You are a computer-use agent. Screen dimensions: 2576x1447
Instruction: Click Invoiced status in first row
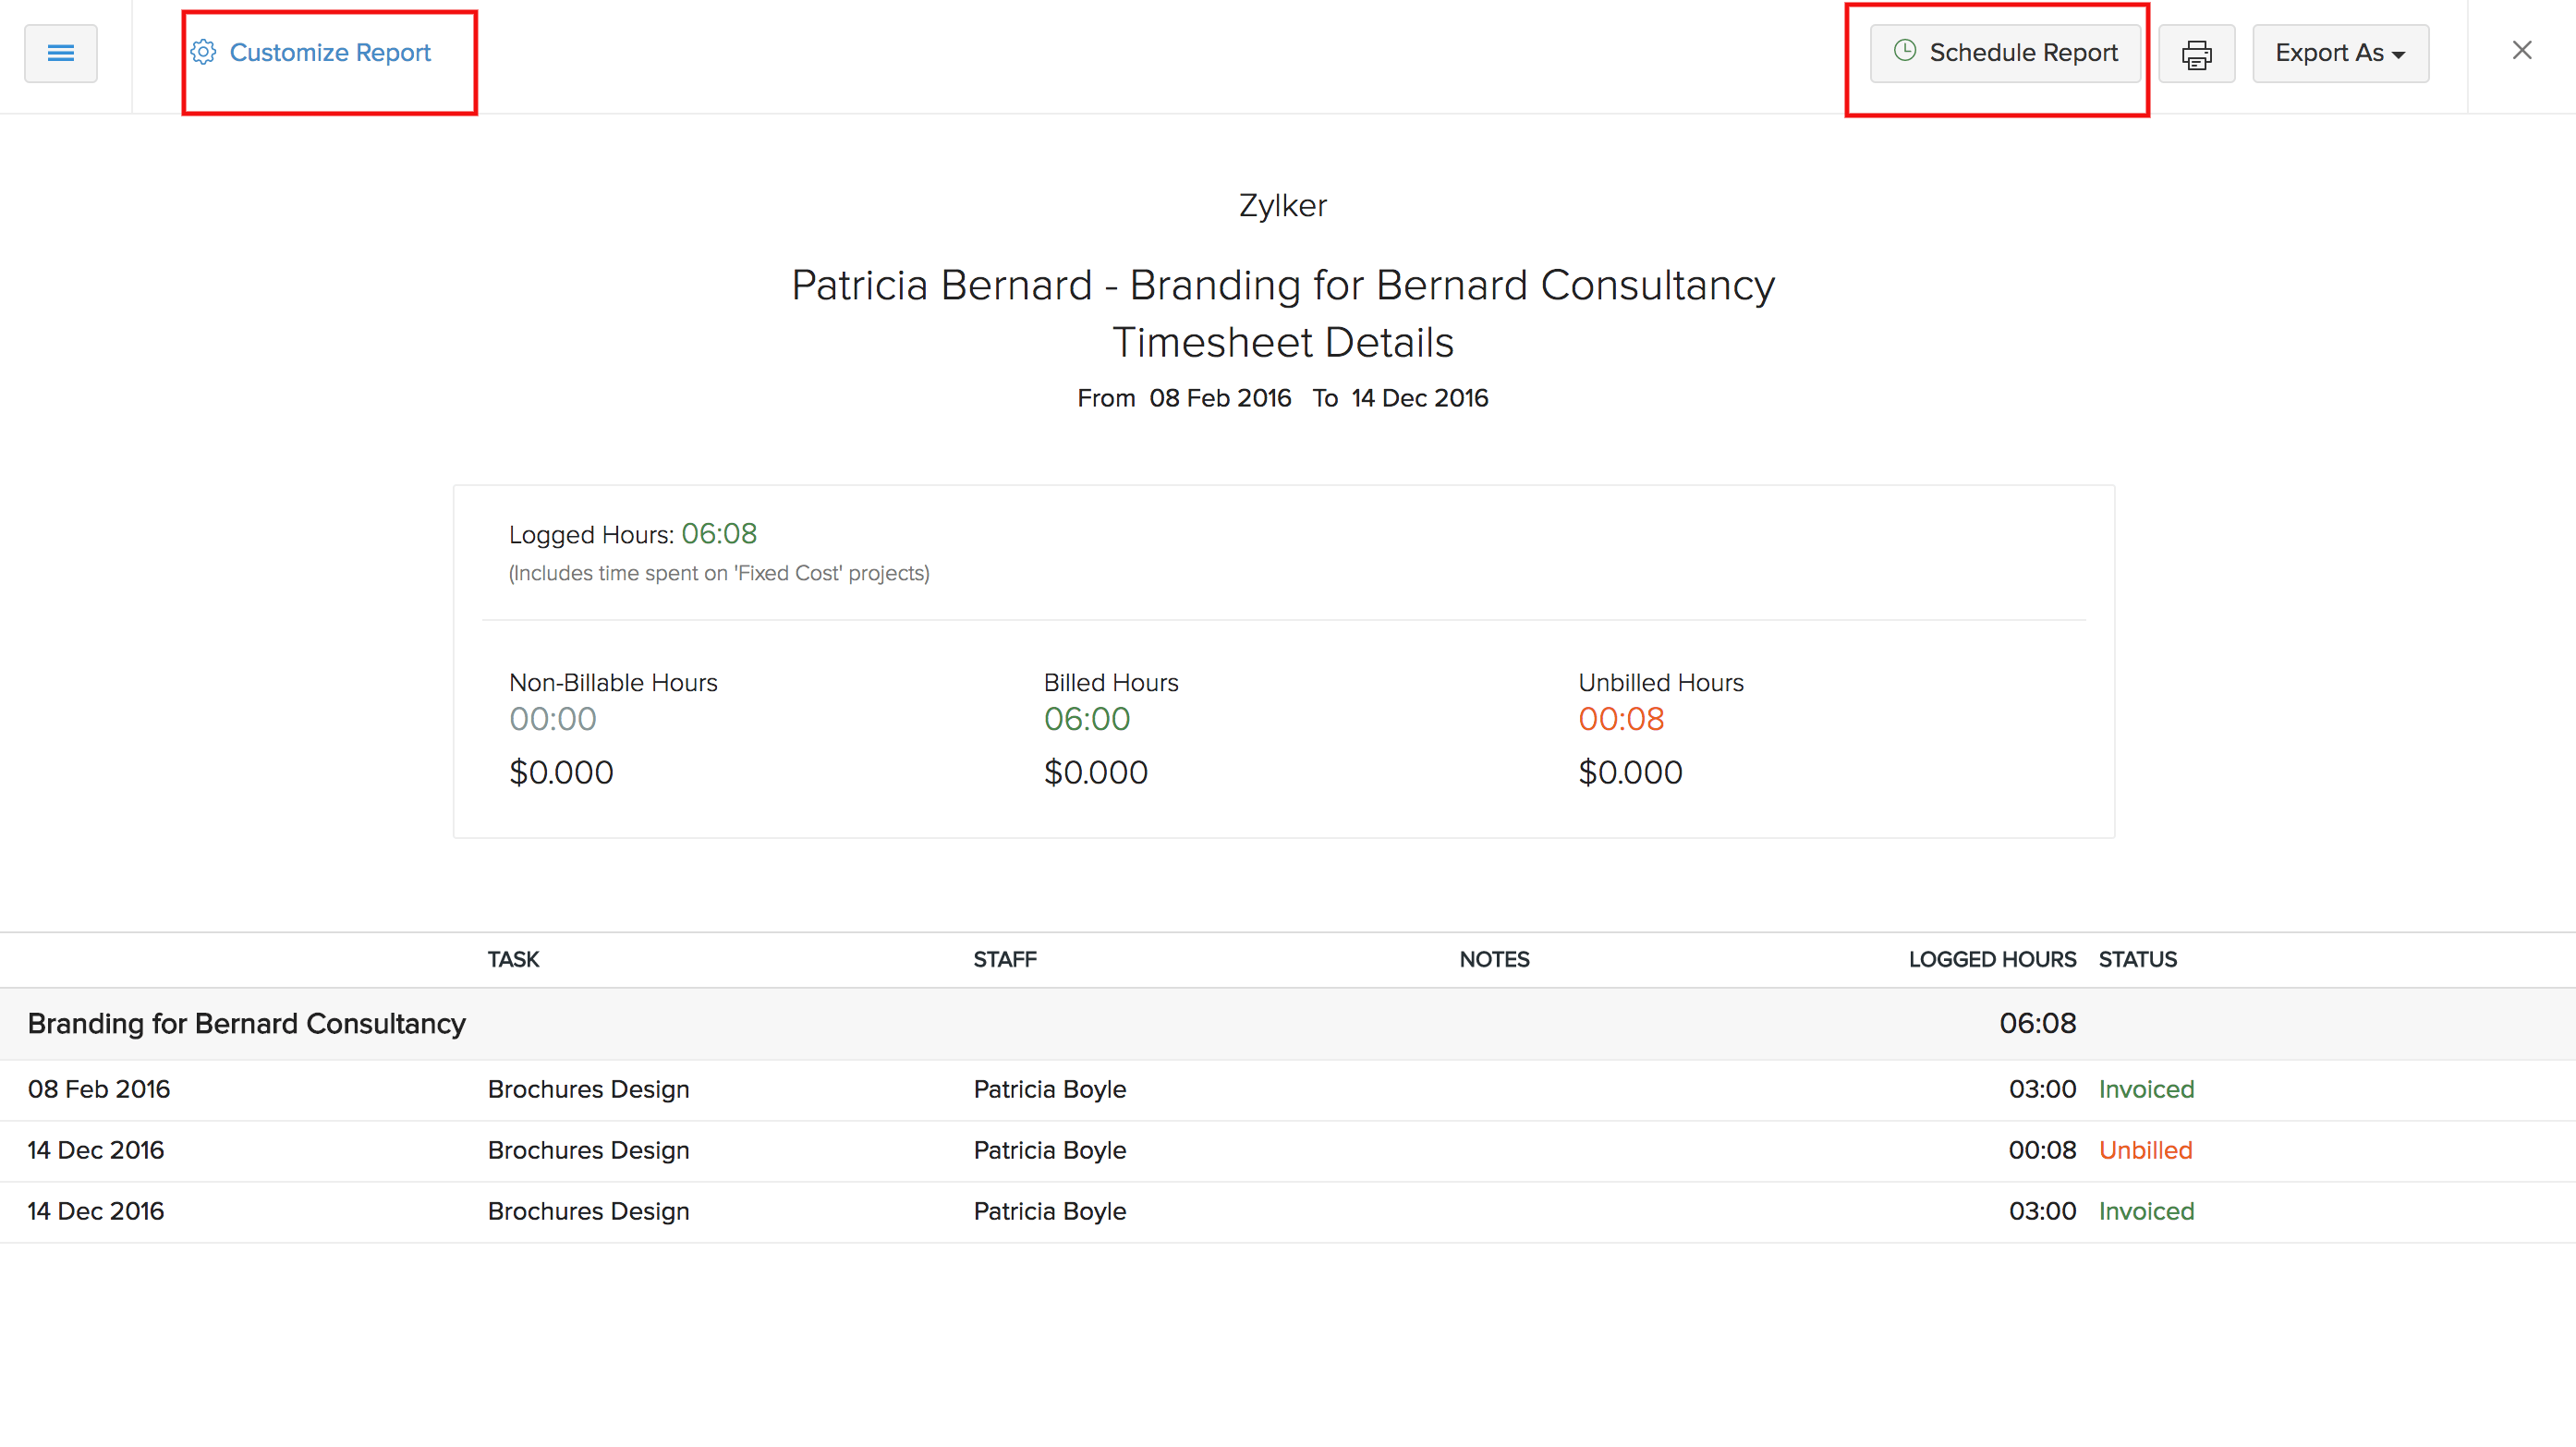click(2145, 1089)
